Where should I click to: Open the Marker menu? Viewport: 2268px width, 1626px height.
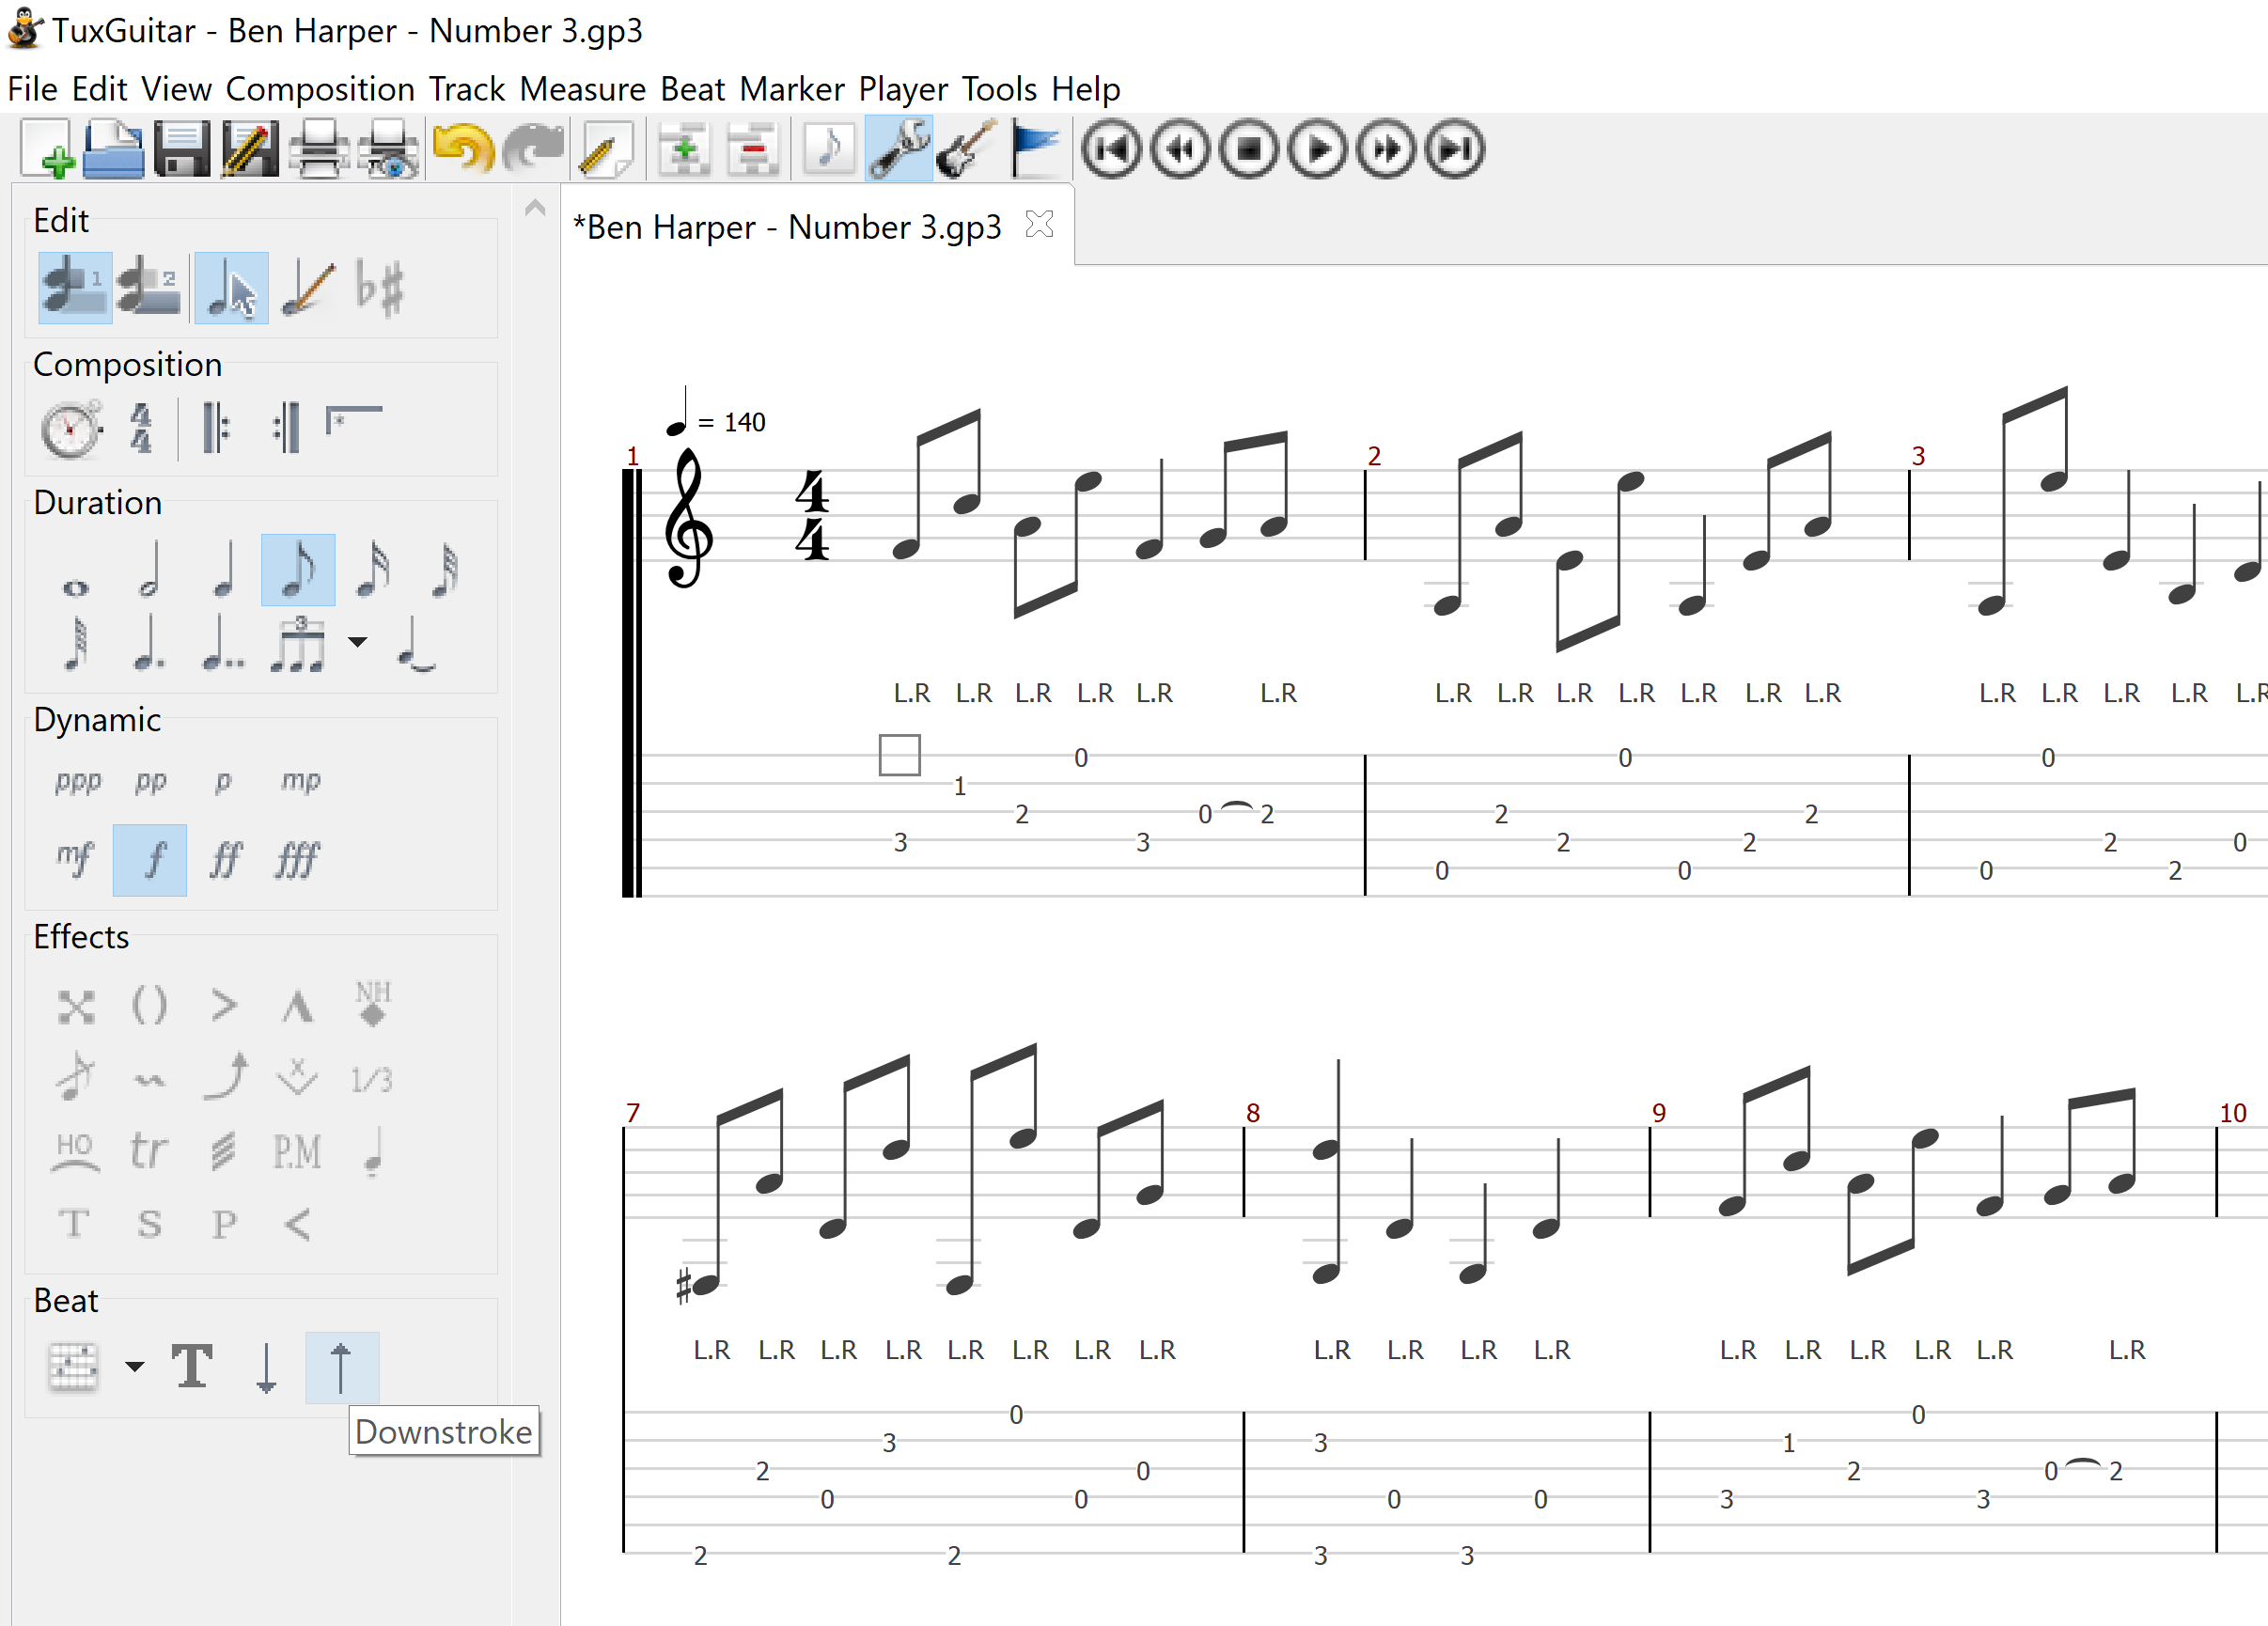(792, 89)
